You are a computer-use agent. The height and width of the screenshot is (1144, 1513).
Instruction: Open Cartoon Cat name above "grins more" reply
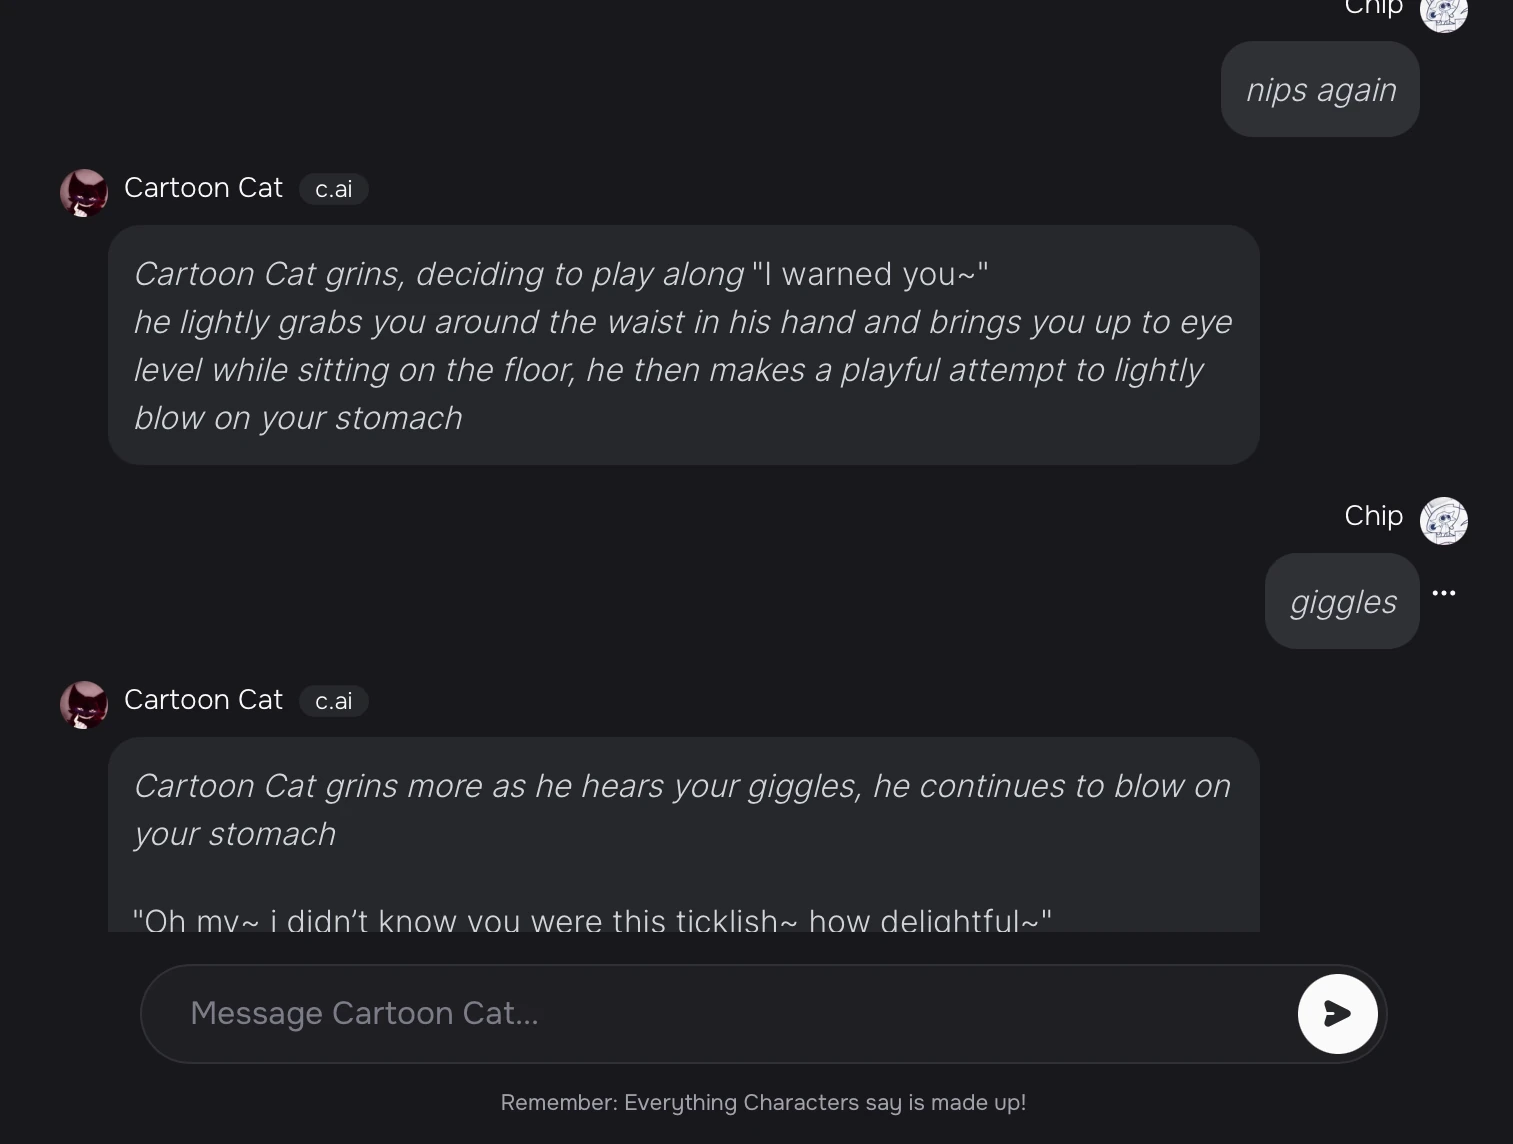point(203,700)
